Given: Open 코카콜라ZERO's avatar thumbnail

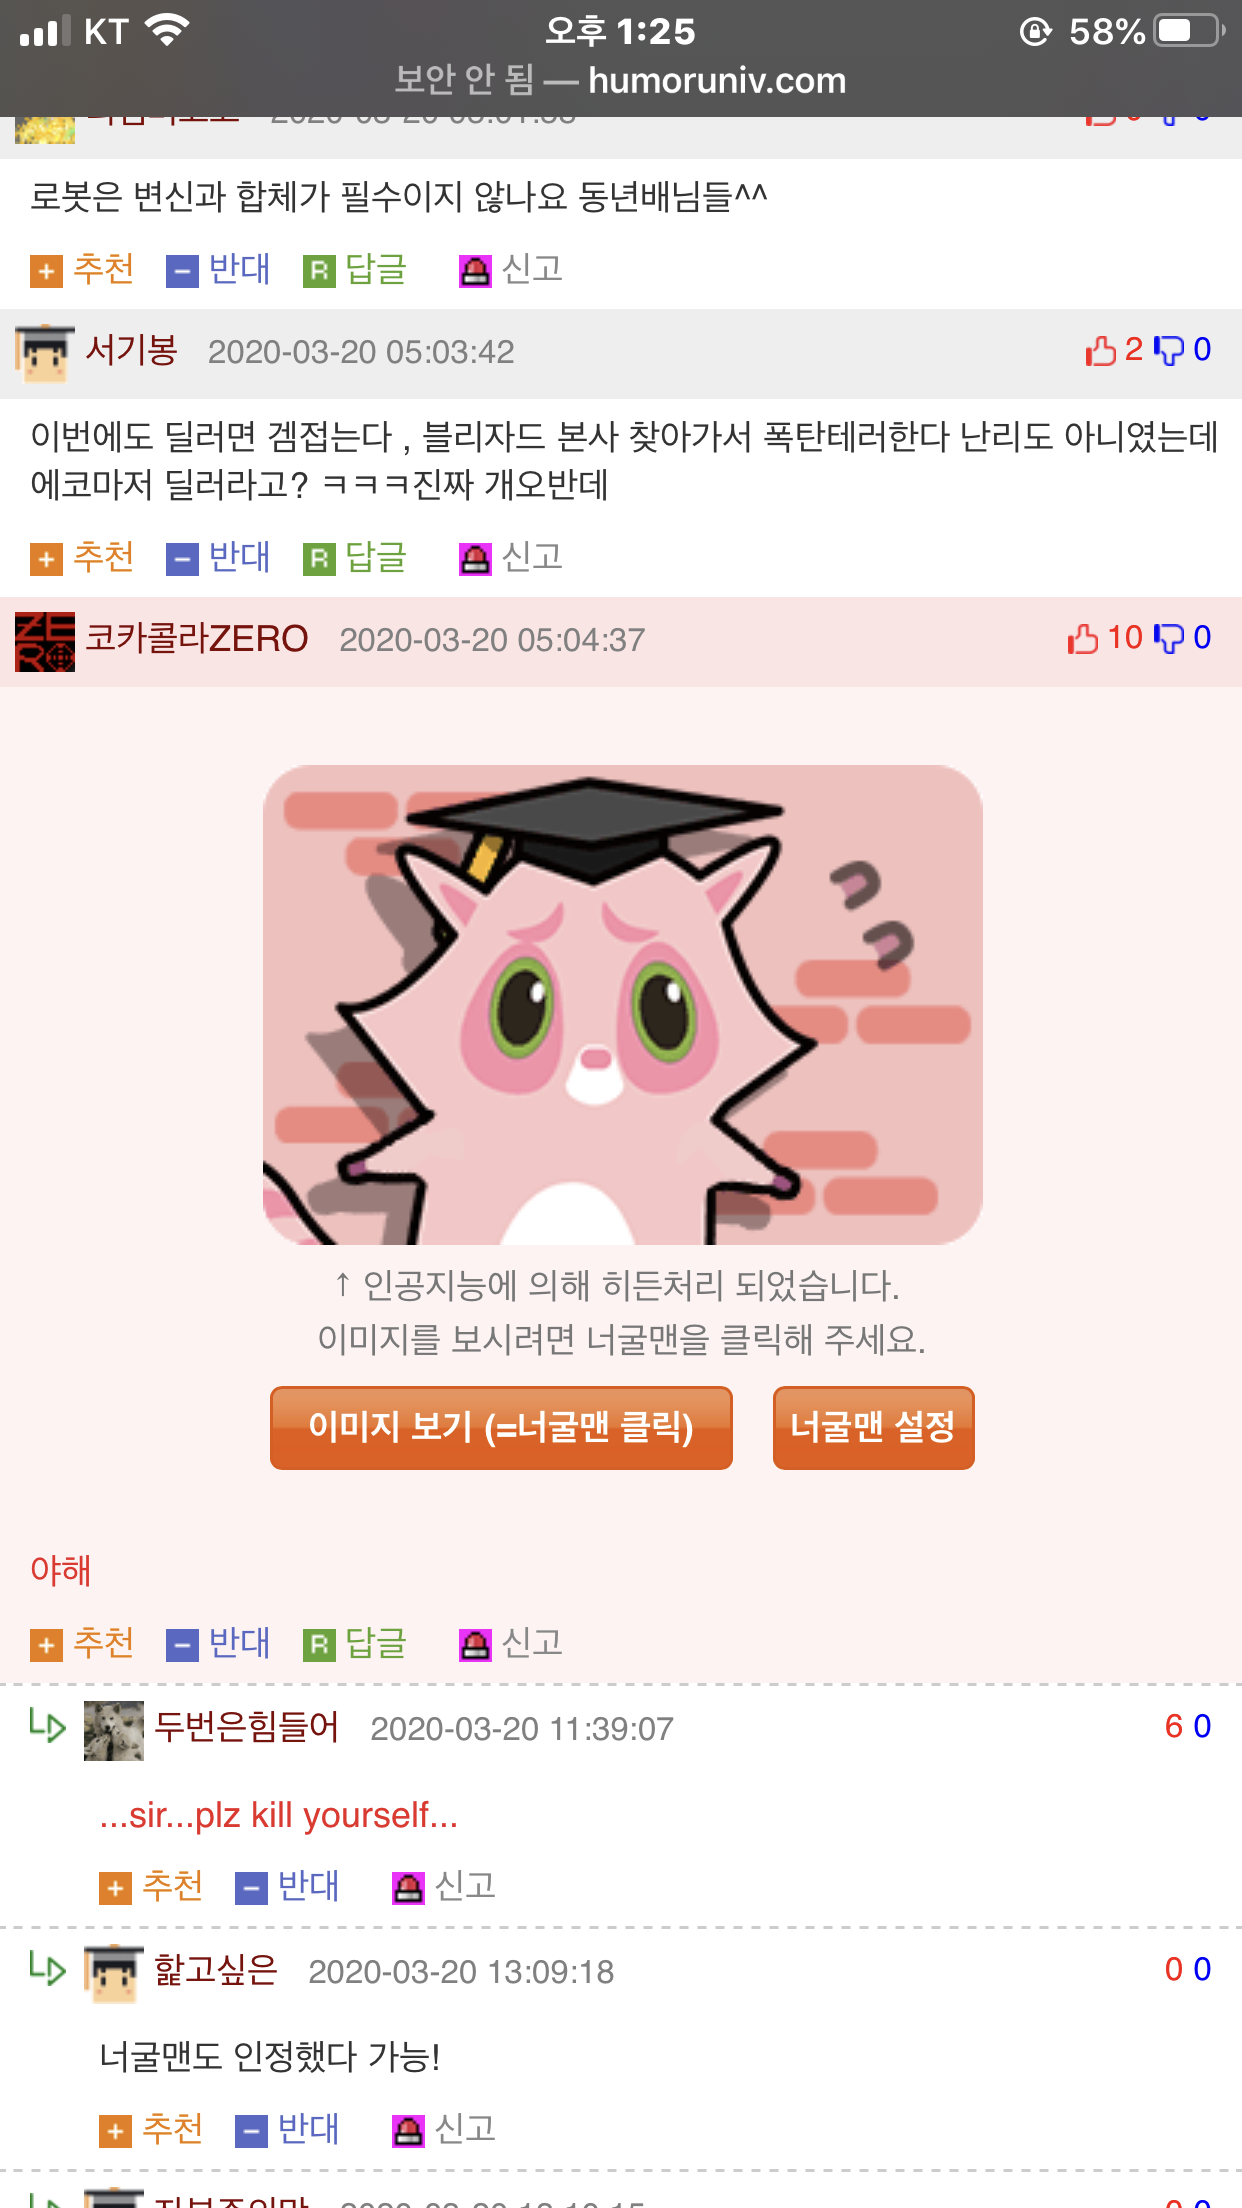Looking at the screenshot, I should pyautogui.click(x=45, y=641).
